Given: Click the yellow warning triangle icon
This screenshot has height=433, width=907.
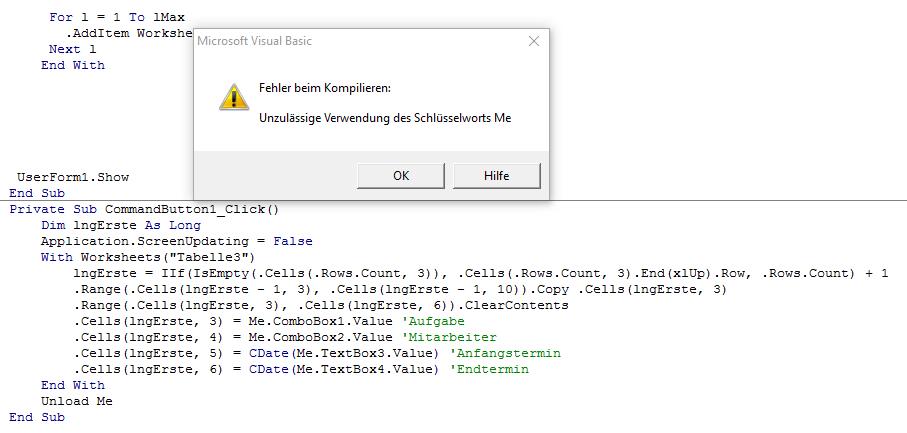Looking at the screenshot, I should tap(234, 97).
